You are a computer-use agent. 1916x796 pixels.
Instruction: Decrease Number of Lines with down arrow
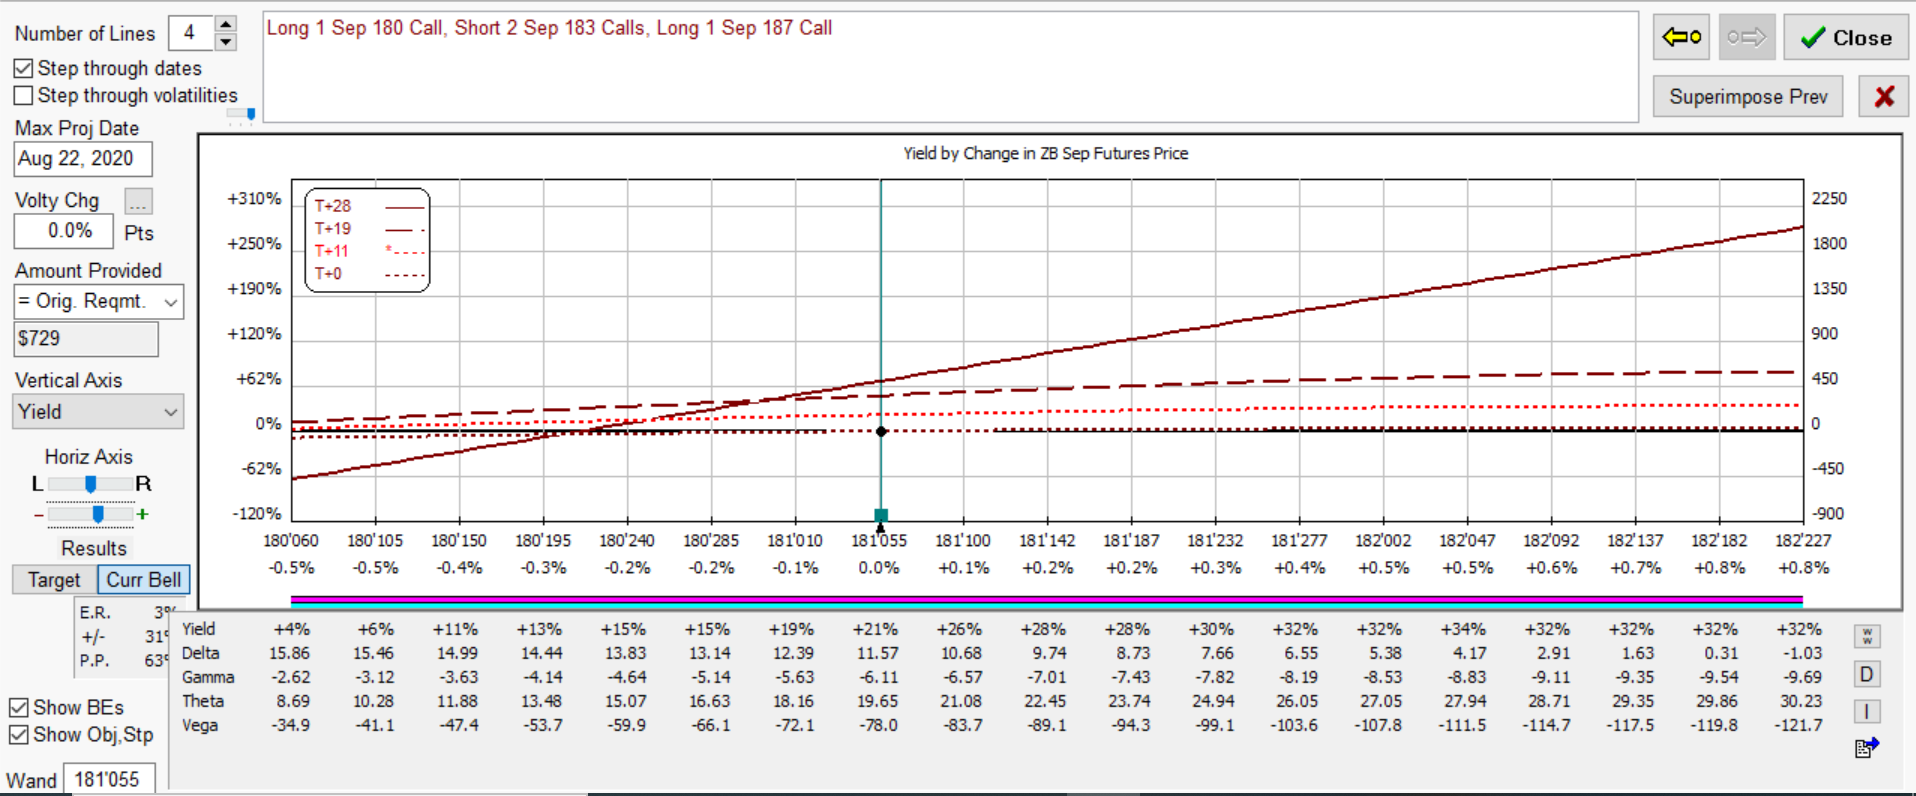coord(226,42)
